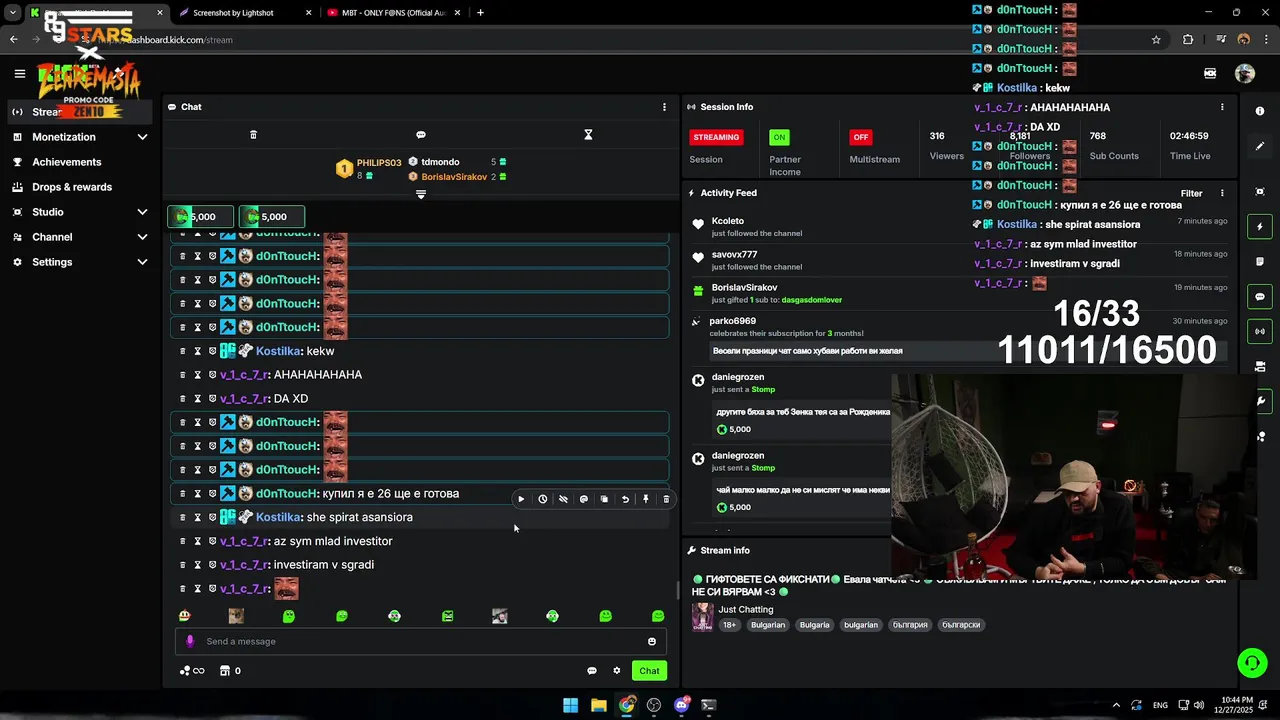Open Discord from the taskbar
1280x720 pixels.
[x=682, y=705]
